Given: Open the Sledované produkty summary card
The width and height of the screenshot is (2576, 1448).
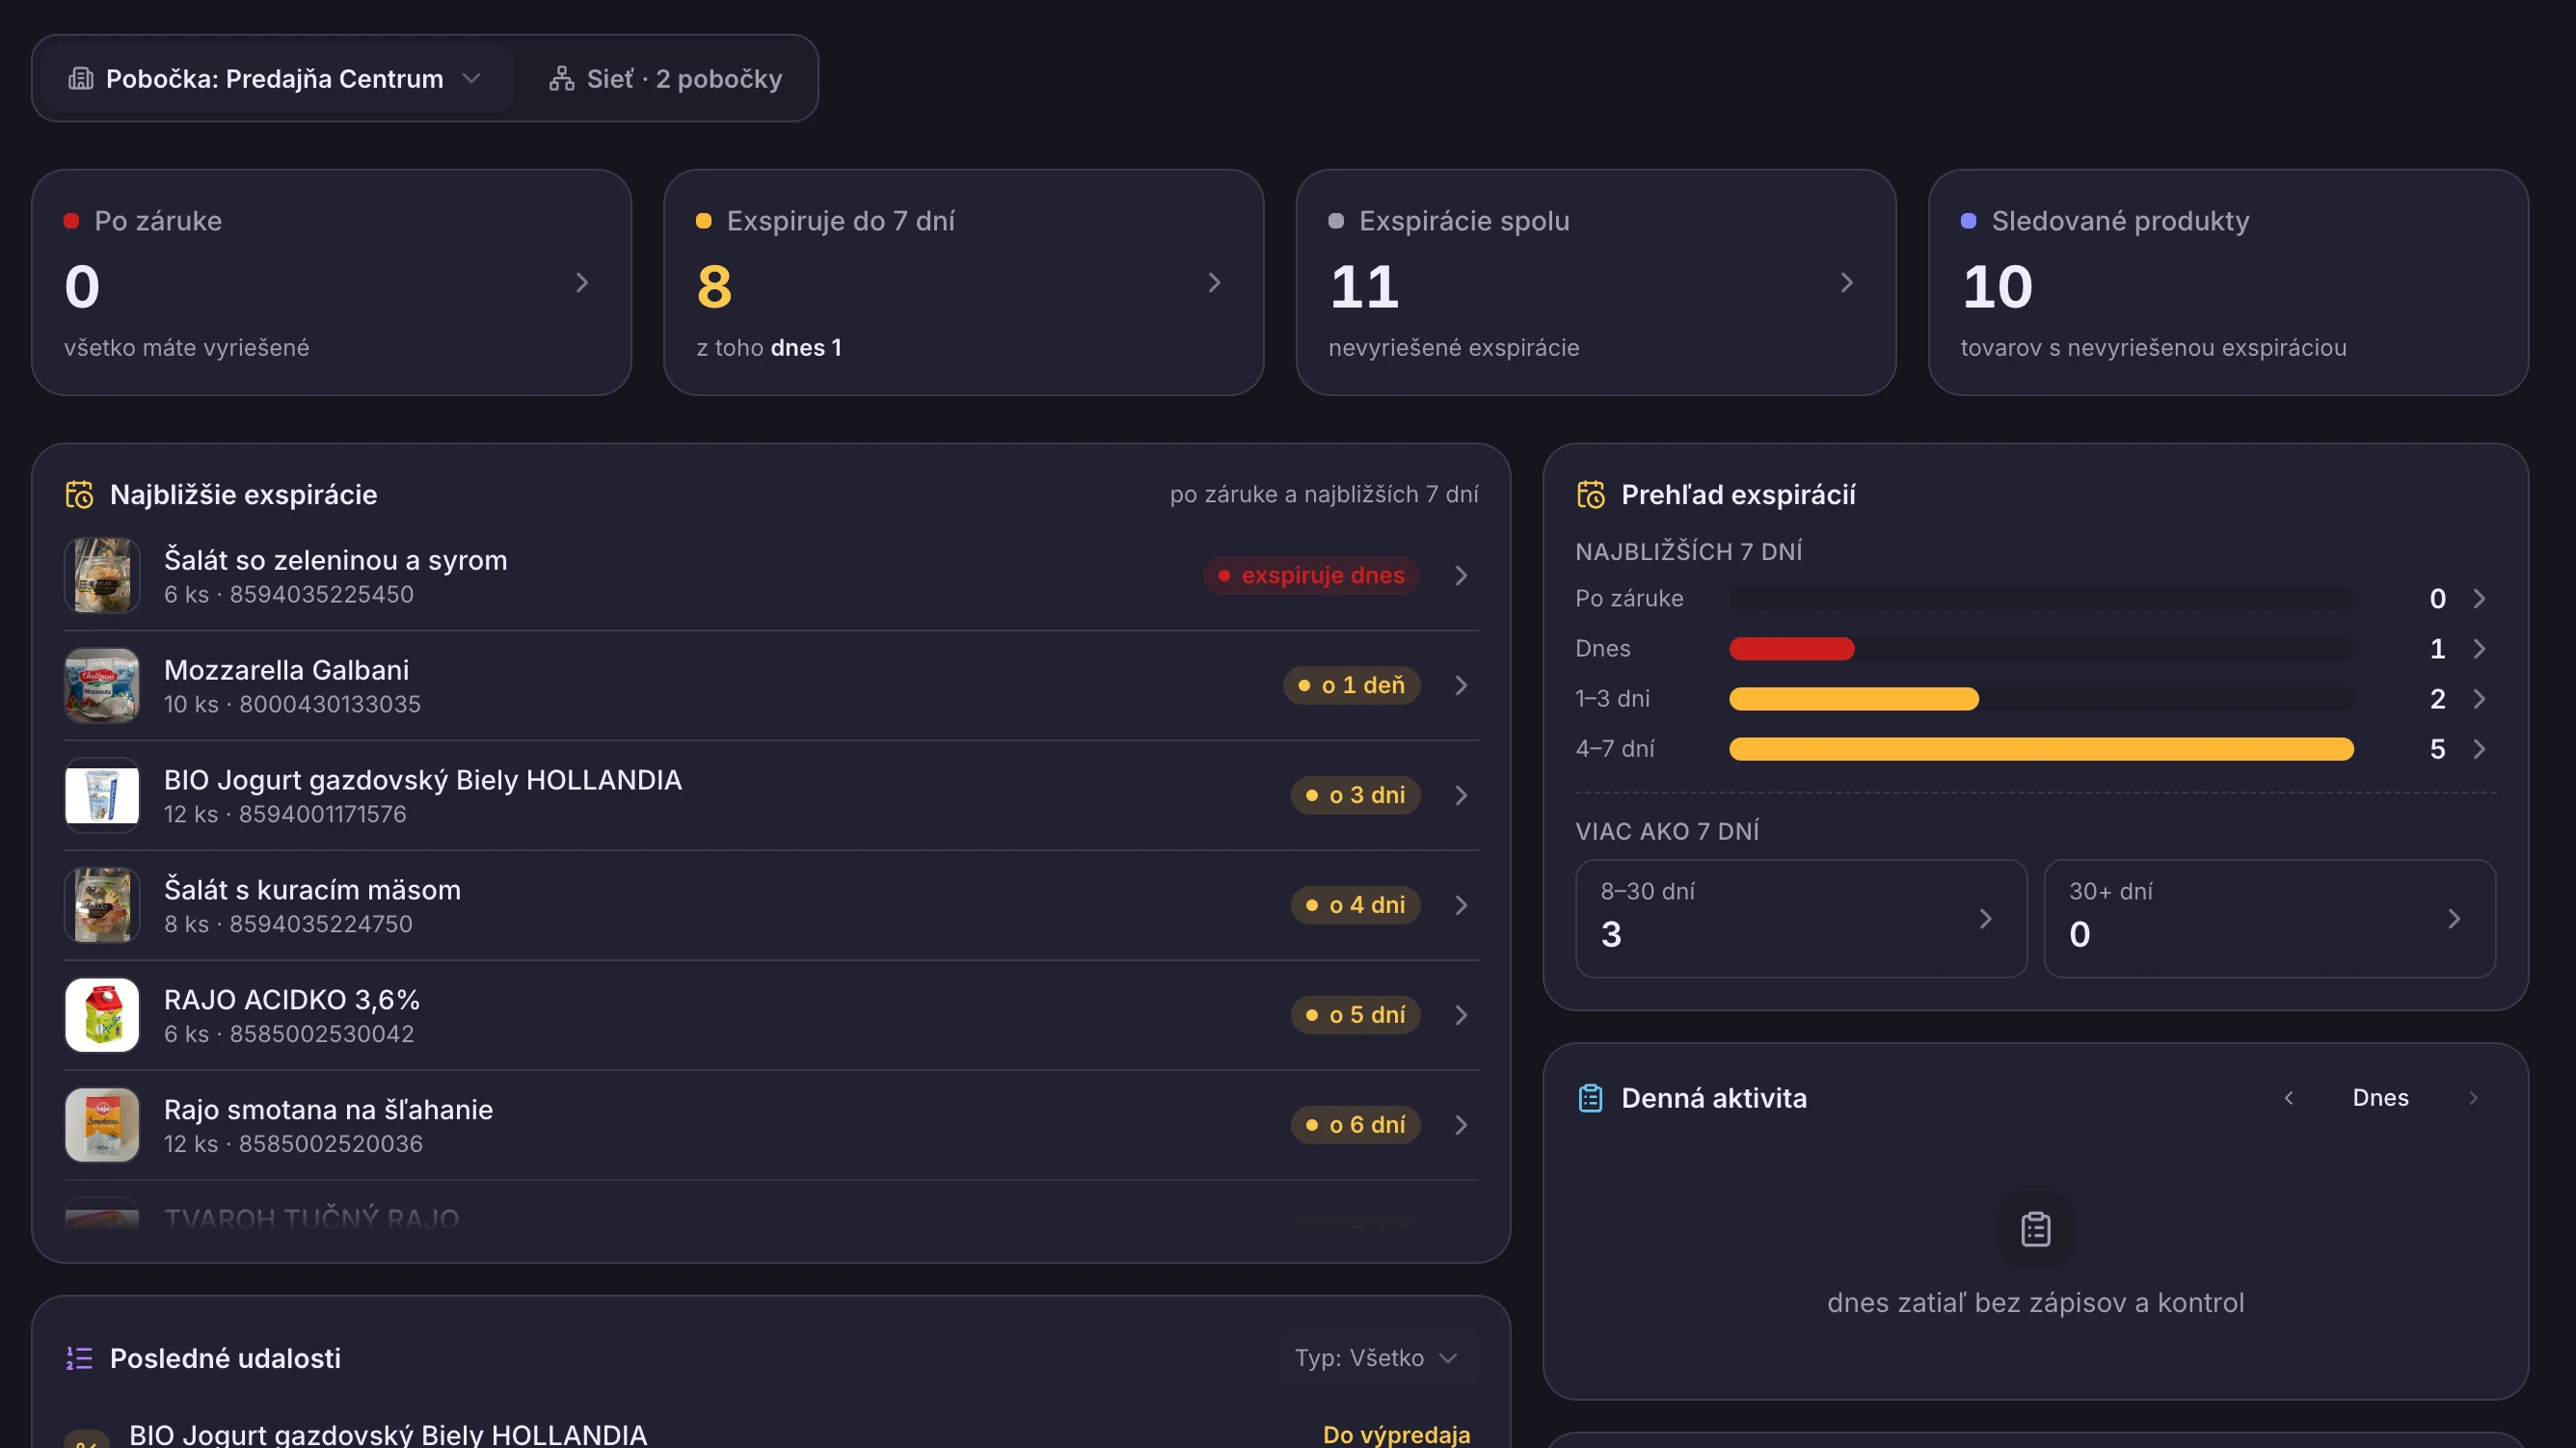Looking at the screenshot, I should pyautogui.click(x=2227, y=282).
